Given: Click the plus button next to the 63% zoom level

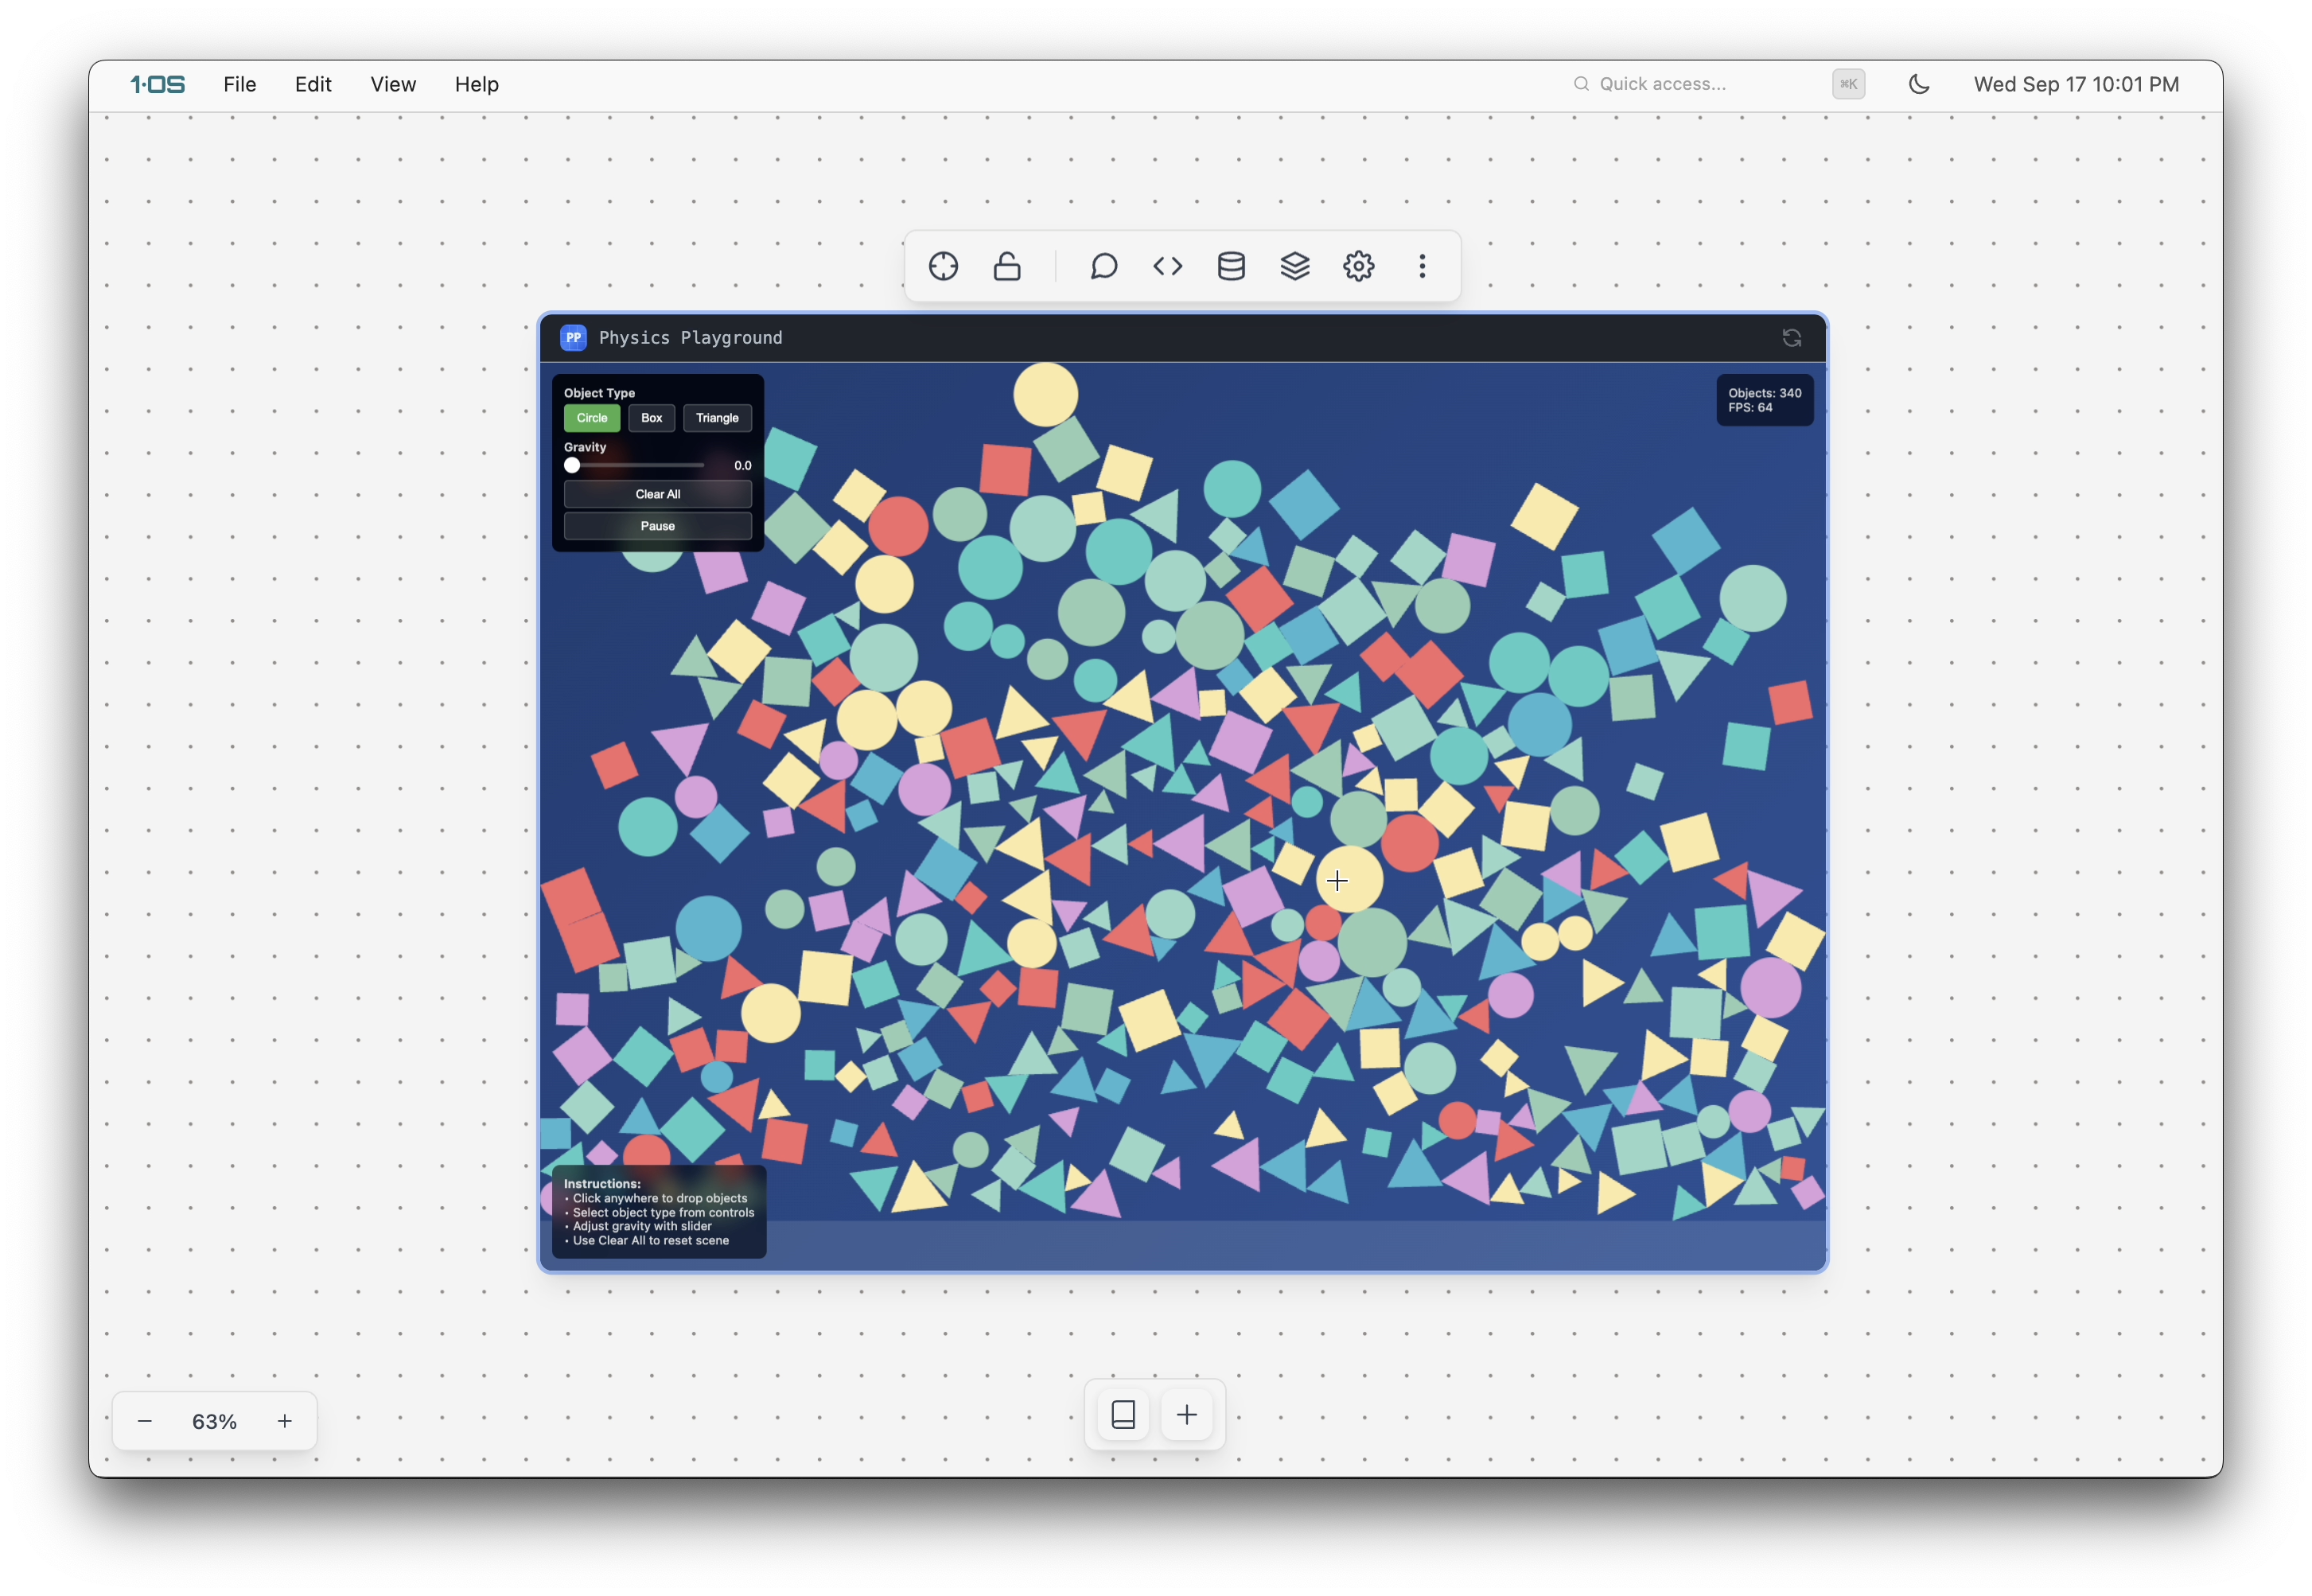Looking at the screenshot, I should 285,1421.
